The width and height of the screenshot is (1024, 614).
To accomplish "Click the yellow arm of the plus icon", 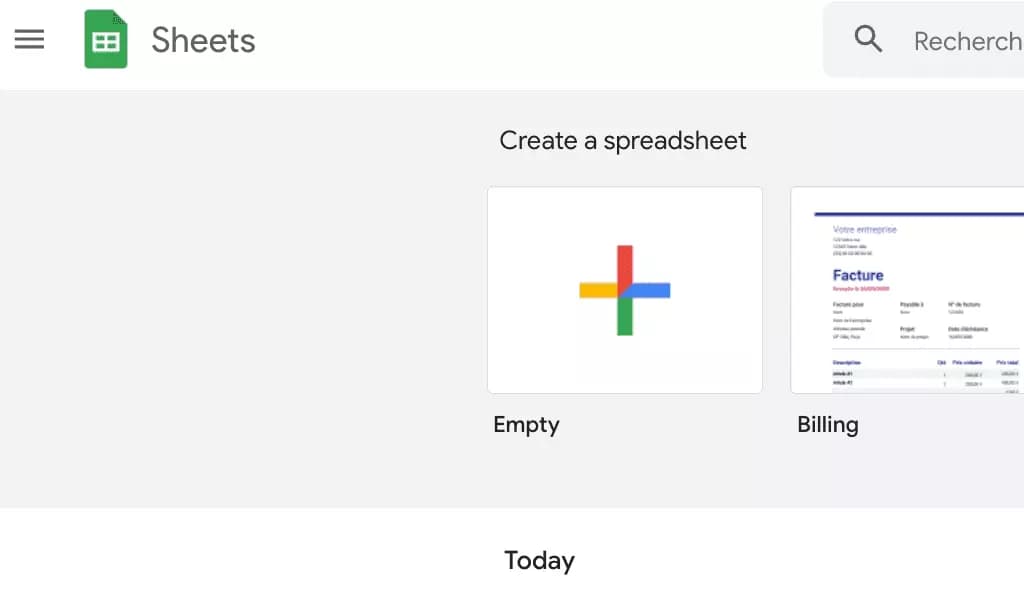I will (598, 291).
